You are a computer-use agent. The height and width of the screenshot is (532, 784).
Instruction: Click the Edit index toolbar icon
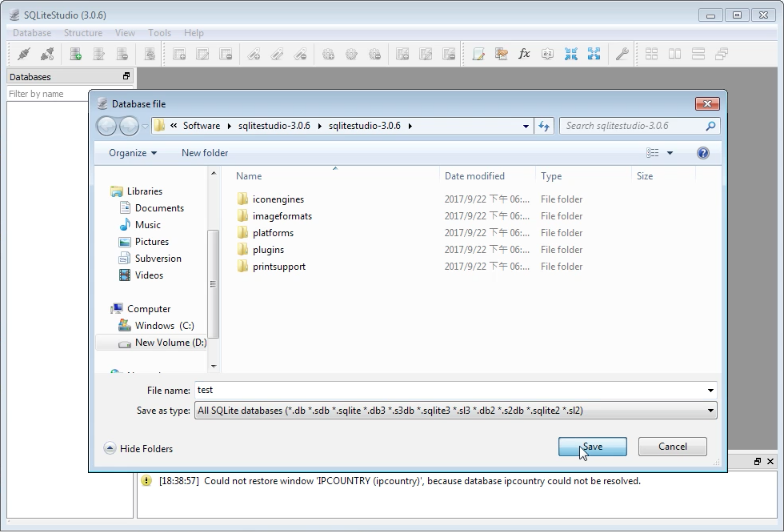[277, 54]
